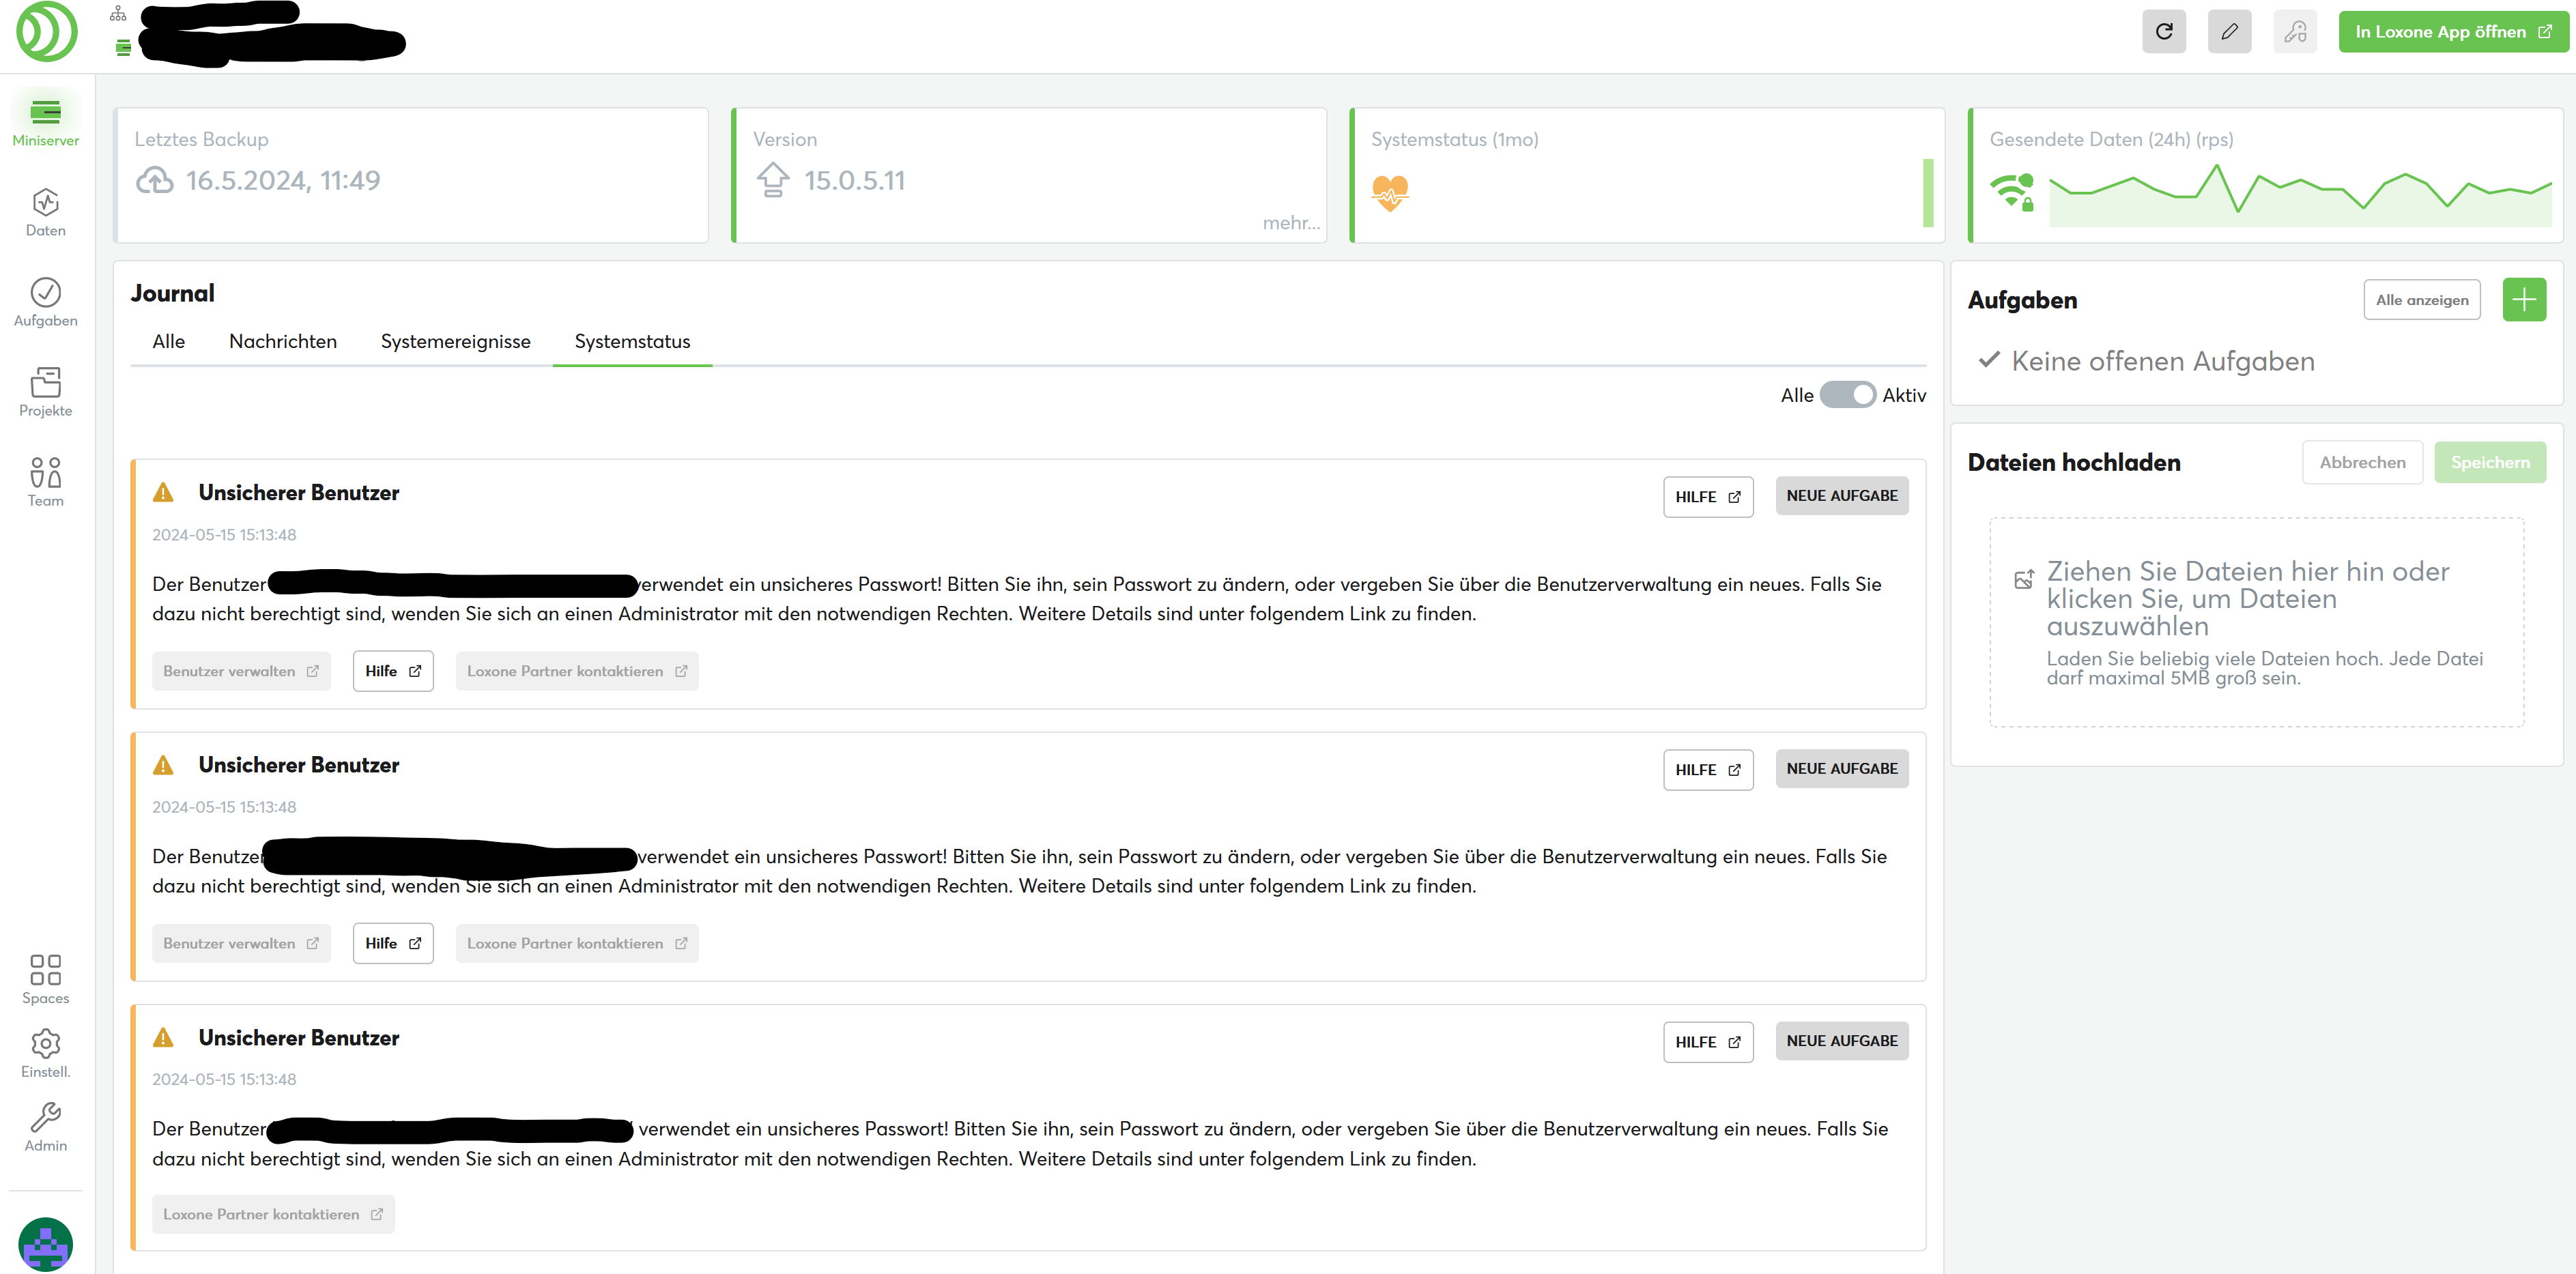Switch to the Systemereignisse tab
This screenshot has width=2576, height=1274.
(x=455, y=342)
